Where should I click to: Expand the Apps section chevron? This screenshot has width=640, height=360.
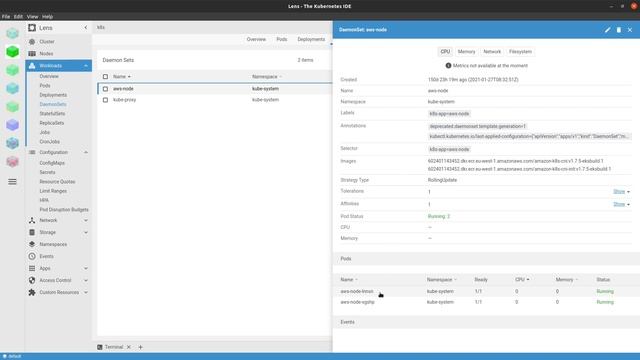[86, 268]
